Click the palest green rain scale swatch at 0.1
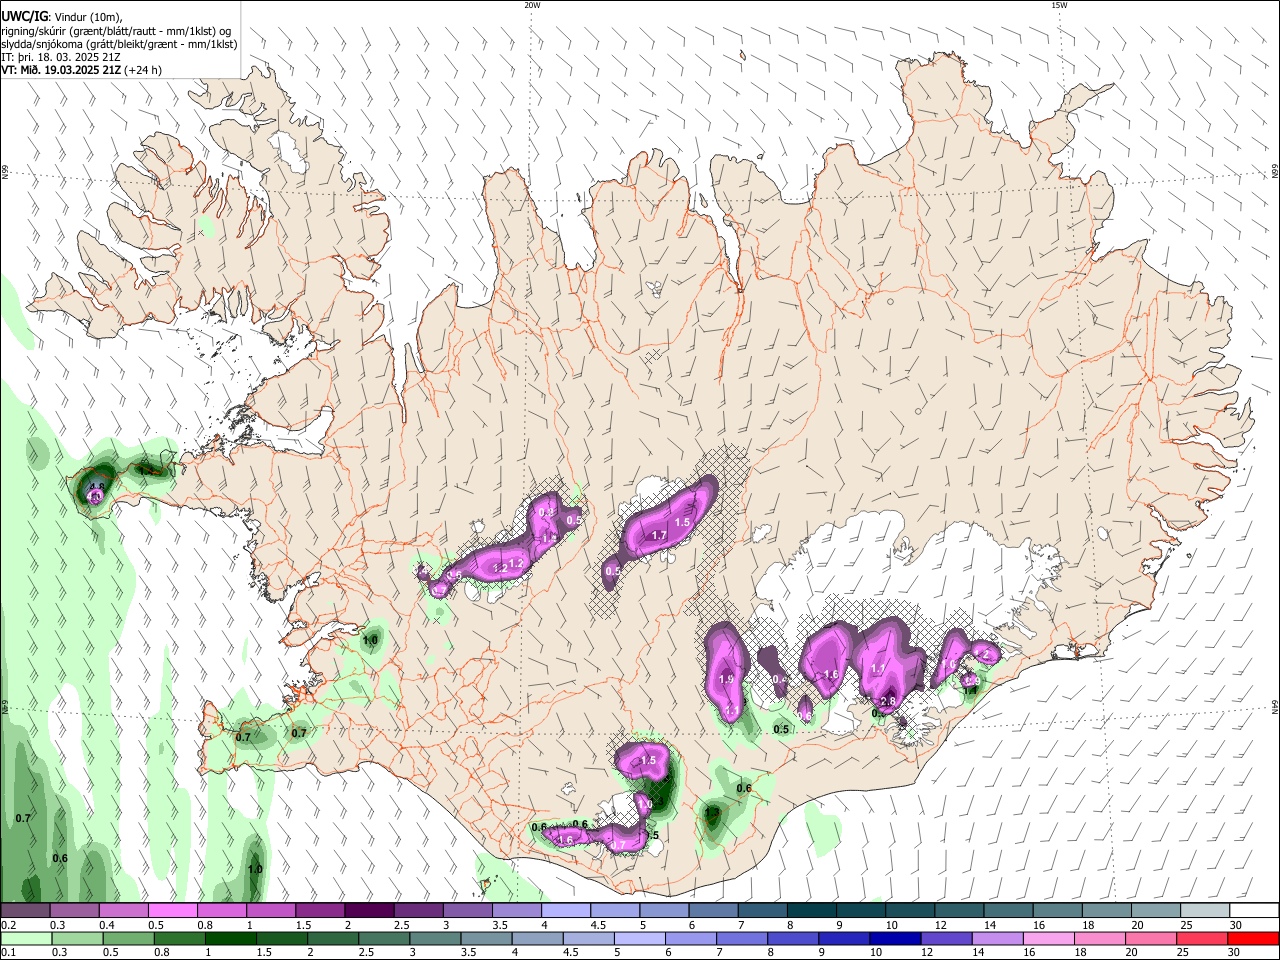Viewport: 1280px width, 960px height. 25,938
